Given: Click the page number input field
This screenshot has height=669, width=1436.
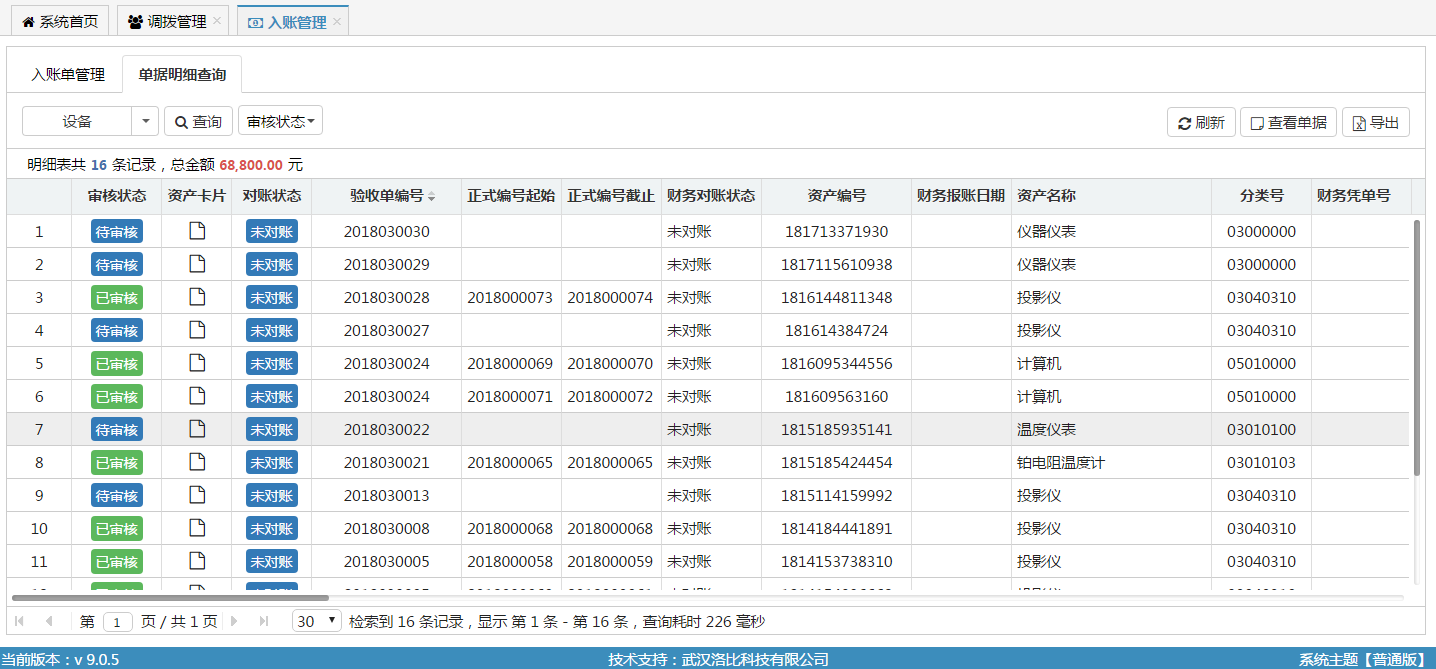Looking at the screenshot, I should pos(117,622).
